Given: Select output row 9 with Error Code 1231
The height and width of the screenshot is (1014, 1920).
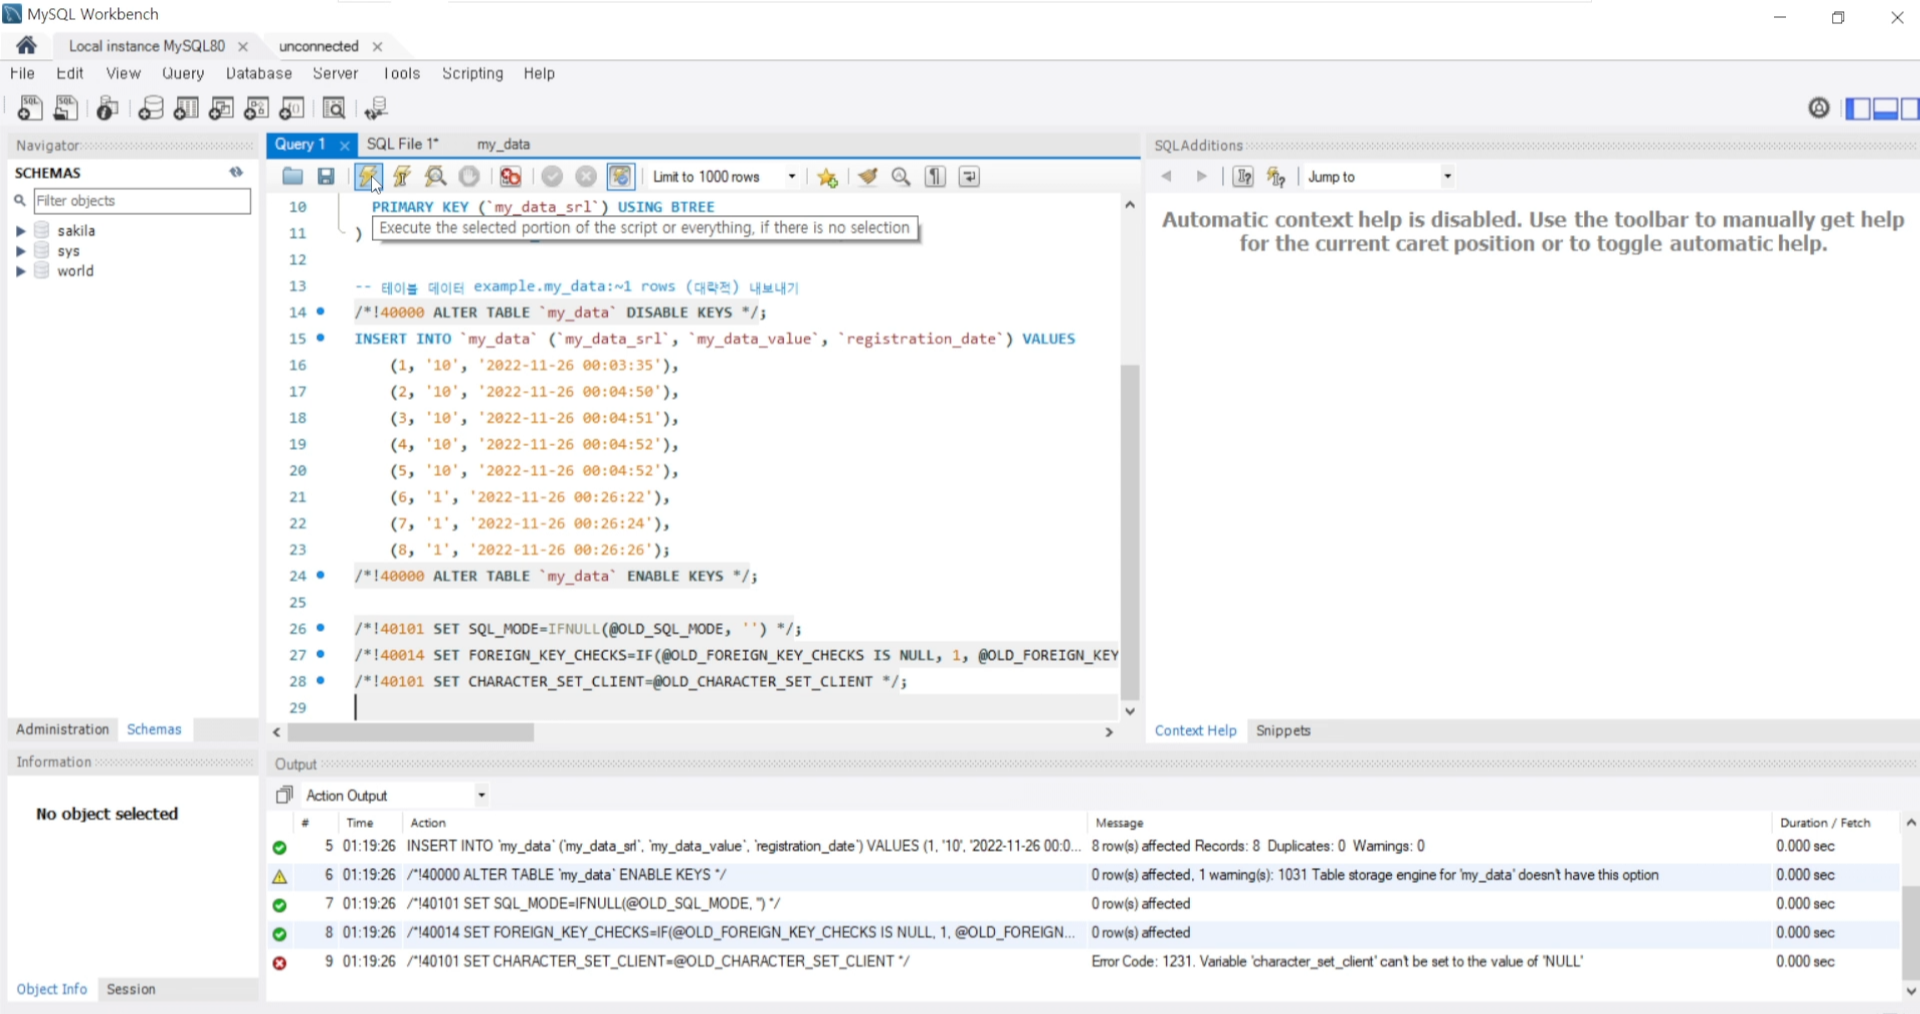Looking at the screenshot, I should 1082,962.
